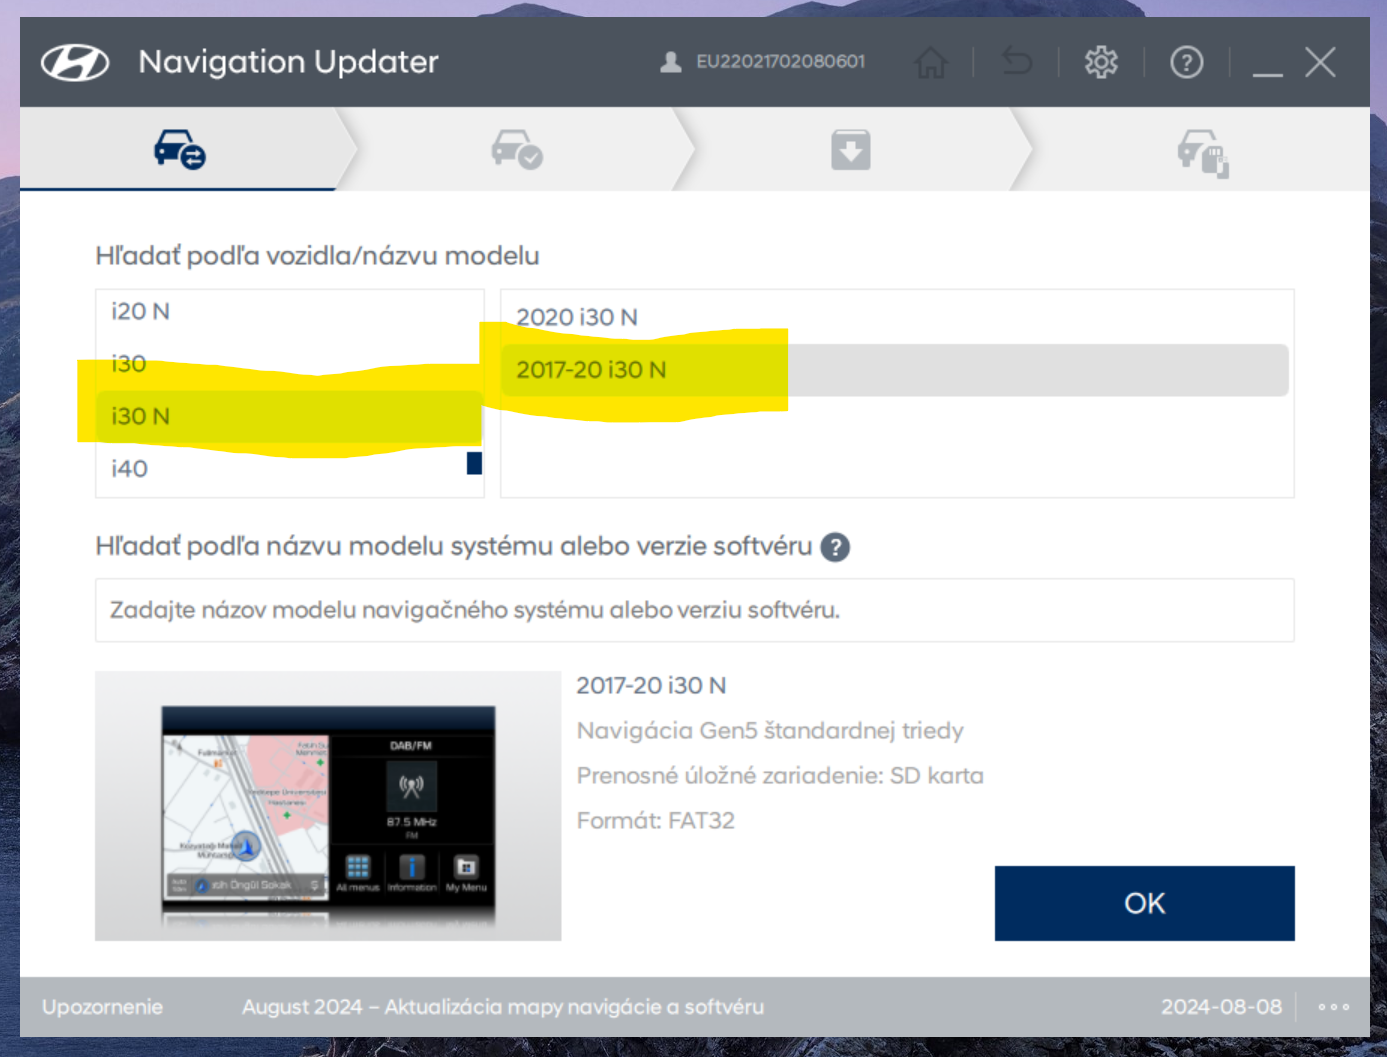The width and height of the screenshot is (1387, 1057).
Task: Select the vehicle confirmation step tab
Action: click(516, 150)
